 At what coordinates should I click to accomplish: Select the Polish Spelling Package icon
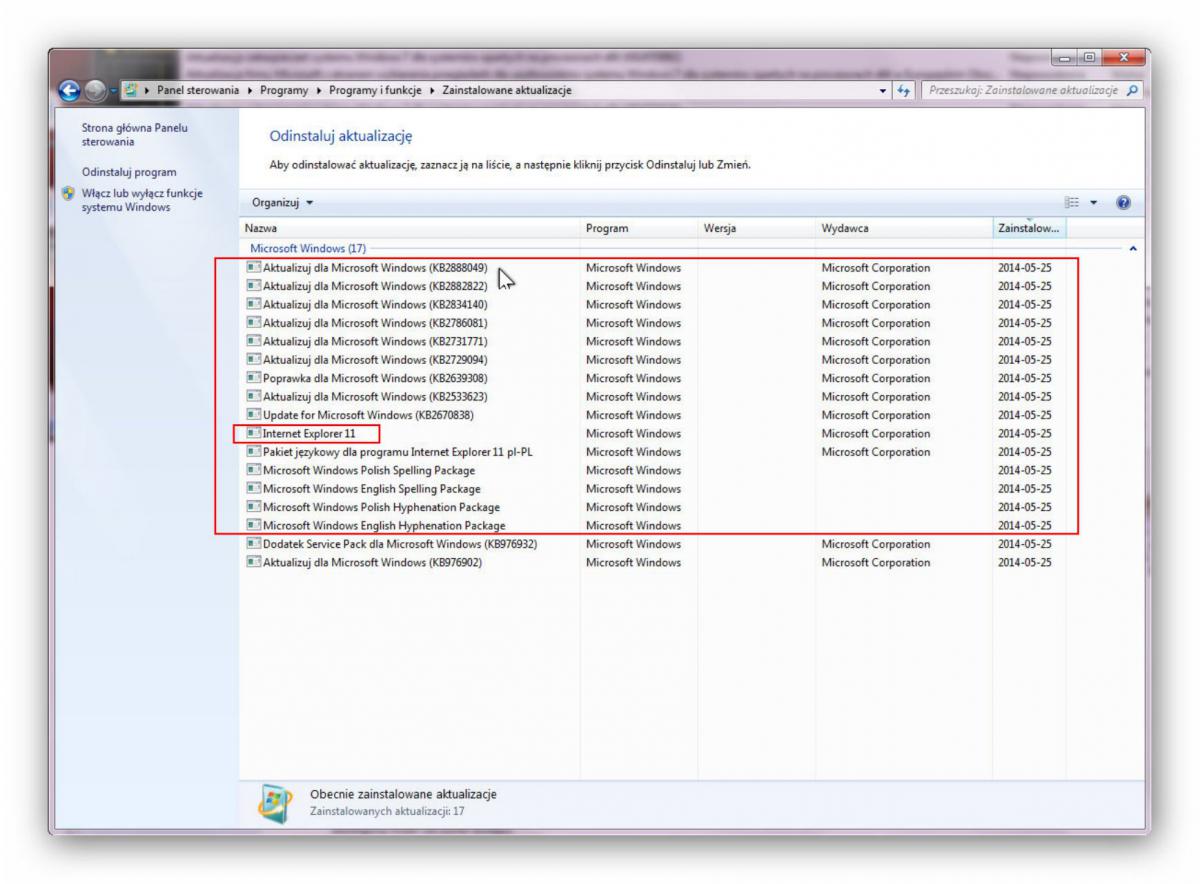coord(253,470)
